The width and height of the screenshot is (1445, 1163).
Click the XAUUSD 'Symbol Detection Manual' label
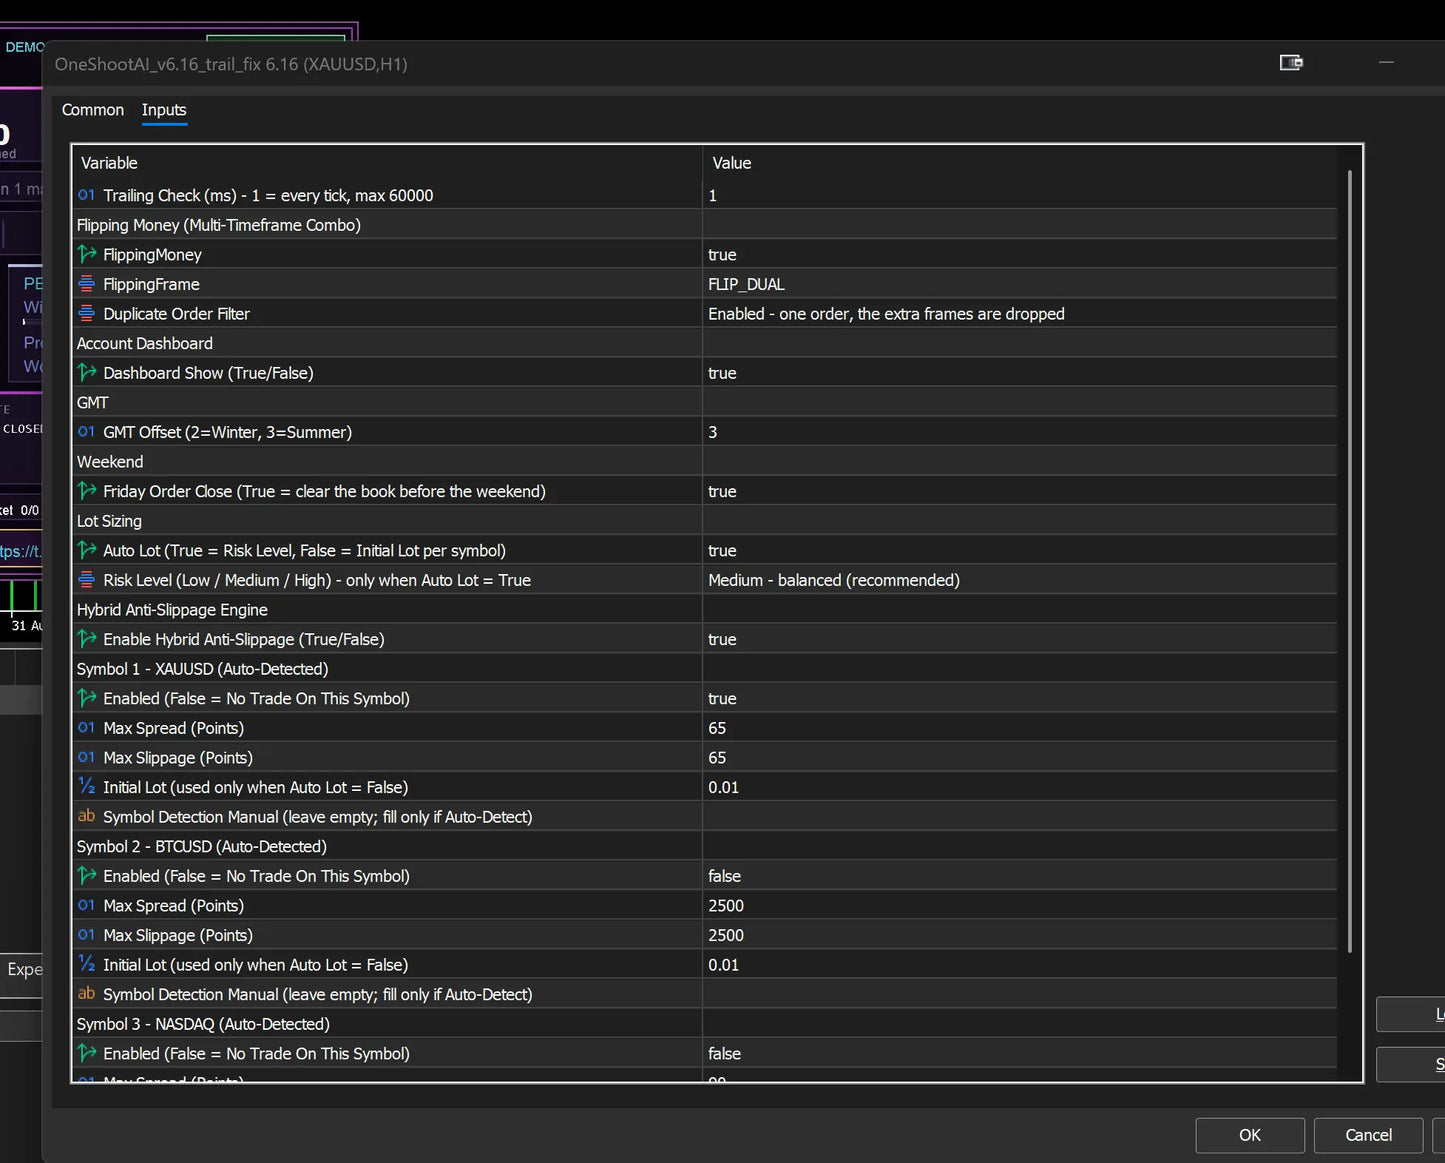click(x=317, y=817)
